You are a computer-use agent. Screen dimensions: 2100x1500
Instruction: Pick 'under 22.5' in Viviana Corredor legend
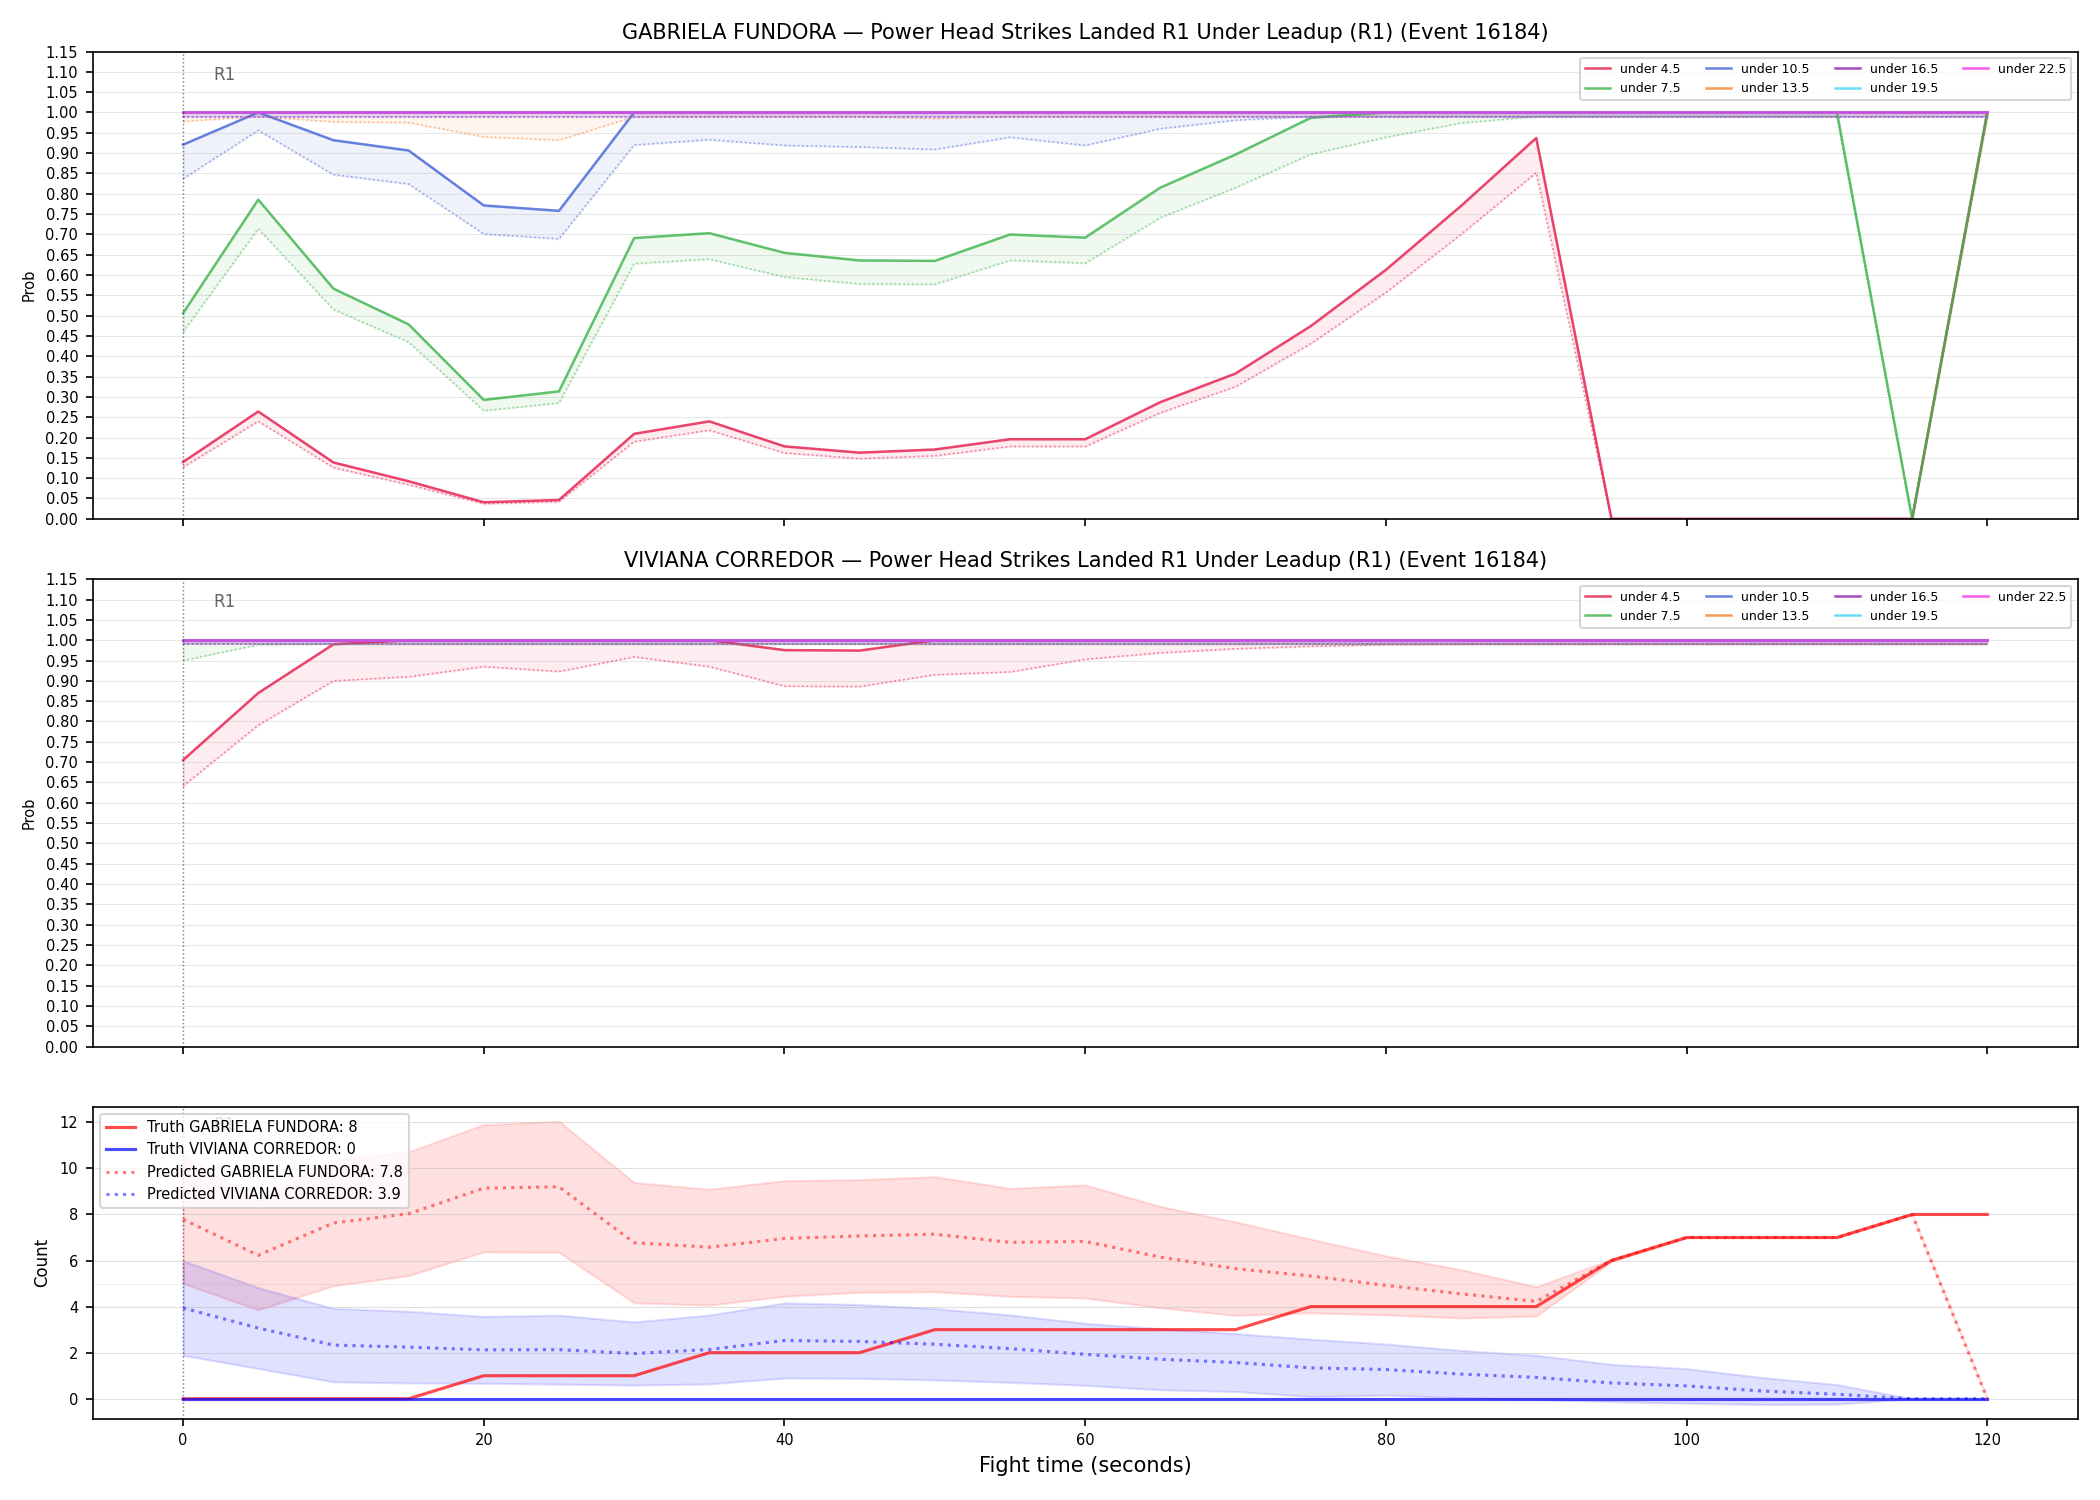(x=2014, y=597)
